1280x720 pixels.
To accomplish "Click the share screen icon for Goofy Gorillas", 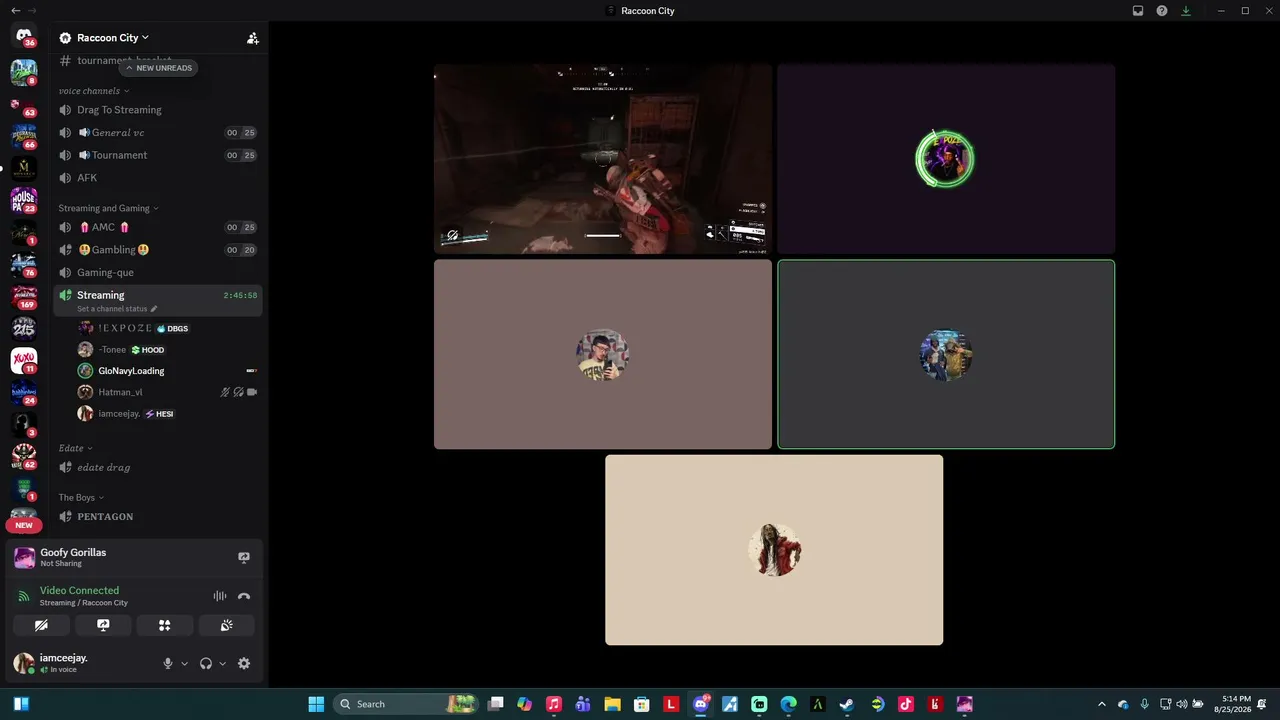I will (x=244, y=557).
